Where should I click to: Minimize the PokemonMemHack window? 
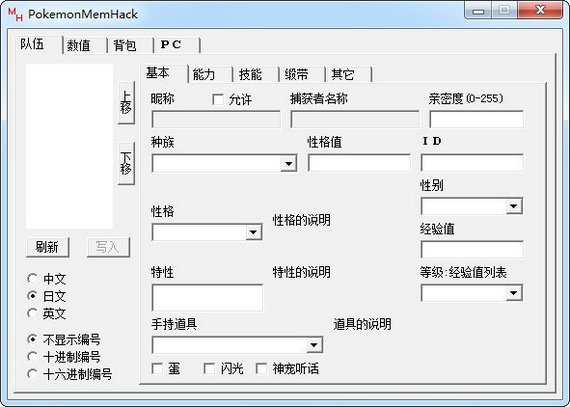coord(478,11)
